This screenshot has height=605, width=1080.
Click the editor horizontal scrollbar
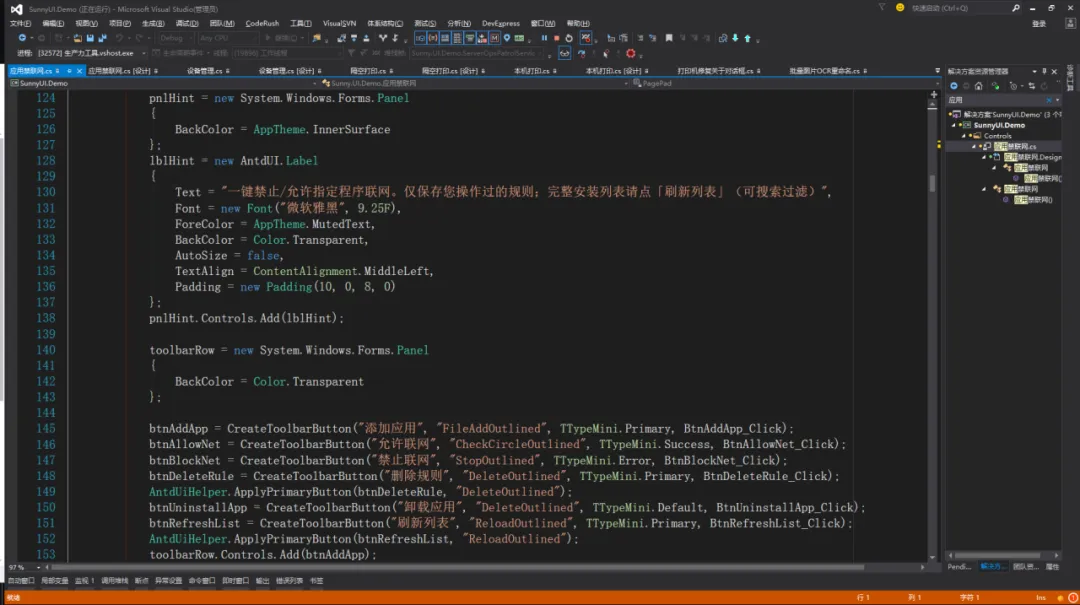point(457,568)
